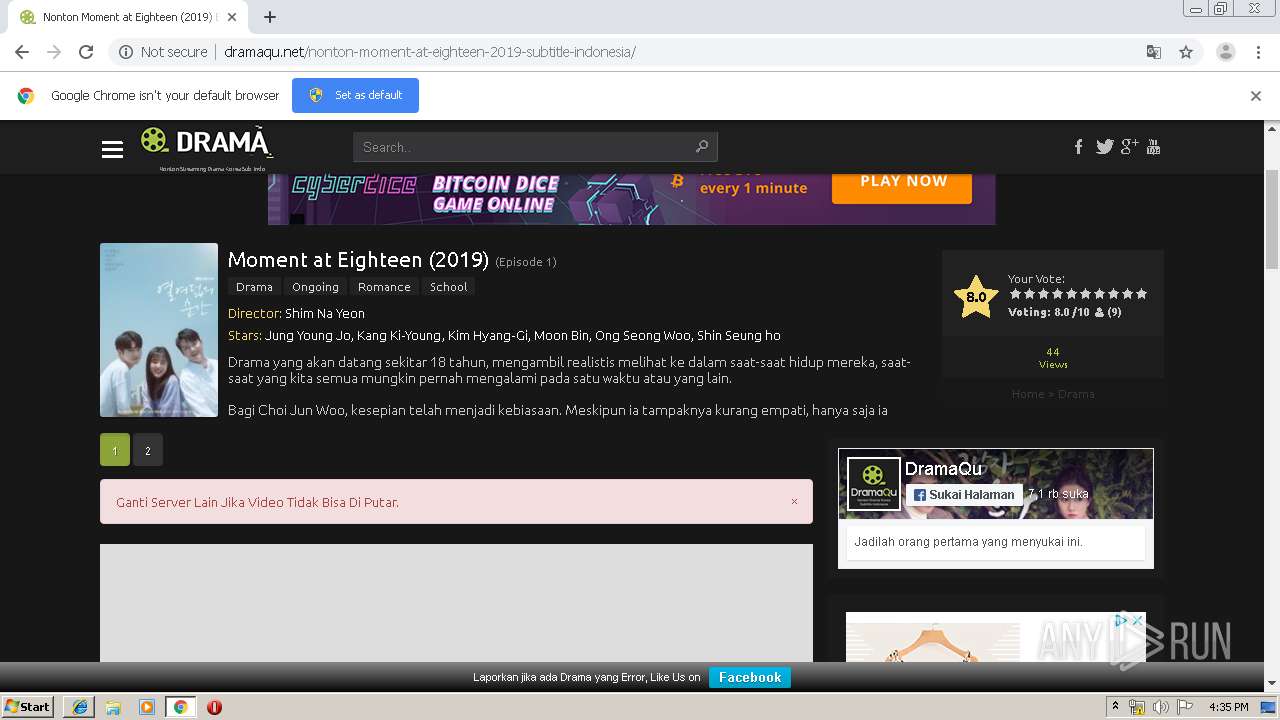Click the search magnifier icon

702,147
